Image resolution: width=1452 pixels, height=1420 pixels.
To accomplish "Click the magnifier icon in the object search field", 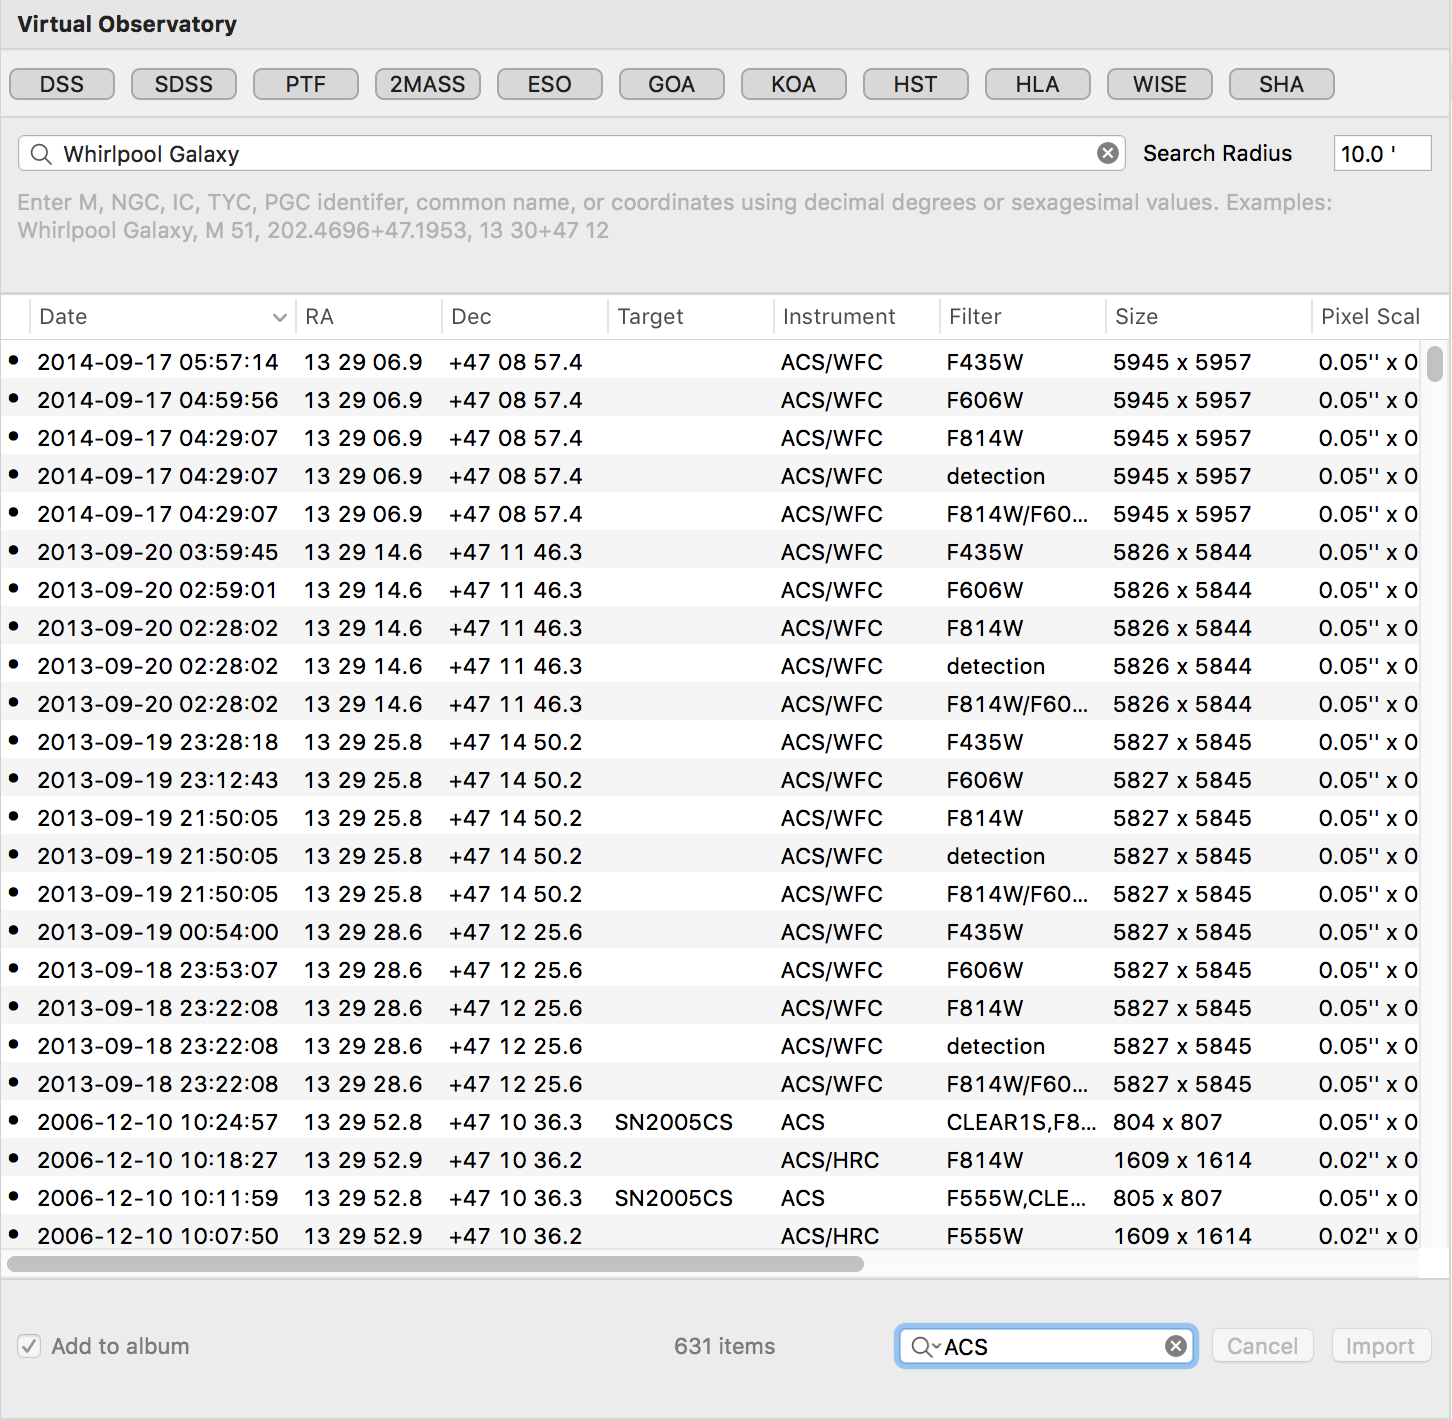I will point(41,154).
